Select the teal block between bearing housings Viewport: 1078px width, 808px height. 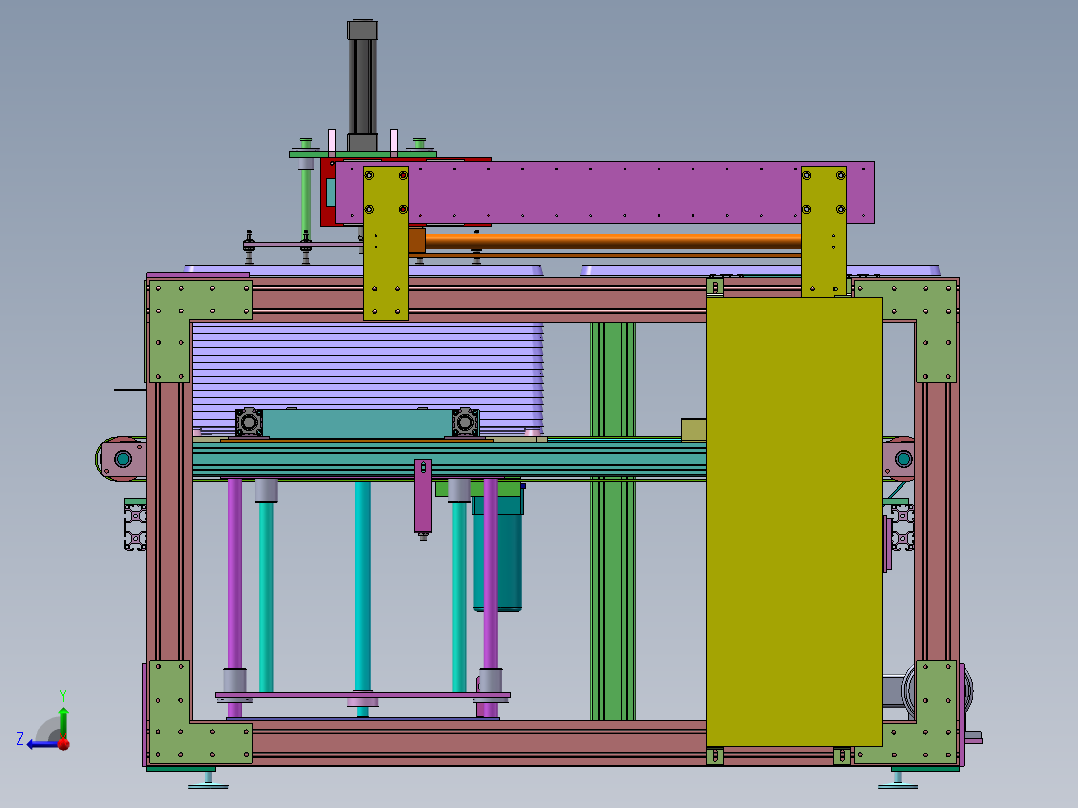point(357,424)
